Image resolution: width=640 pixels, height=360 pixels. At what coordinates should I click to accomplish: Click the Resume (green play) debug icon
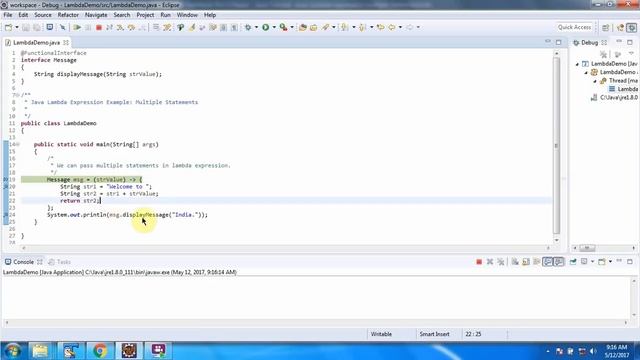click(x=77, y=27)
